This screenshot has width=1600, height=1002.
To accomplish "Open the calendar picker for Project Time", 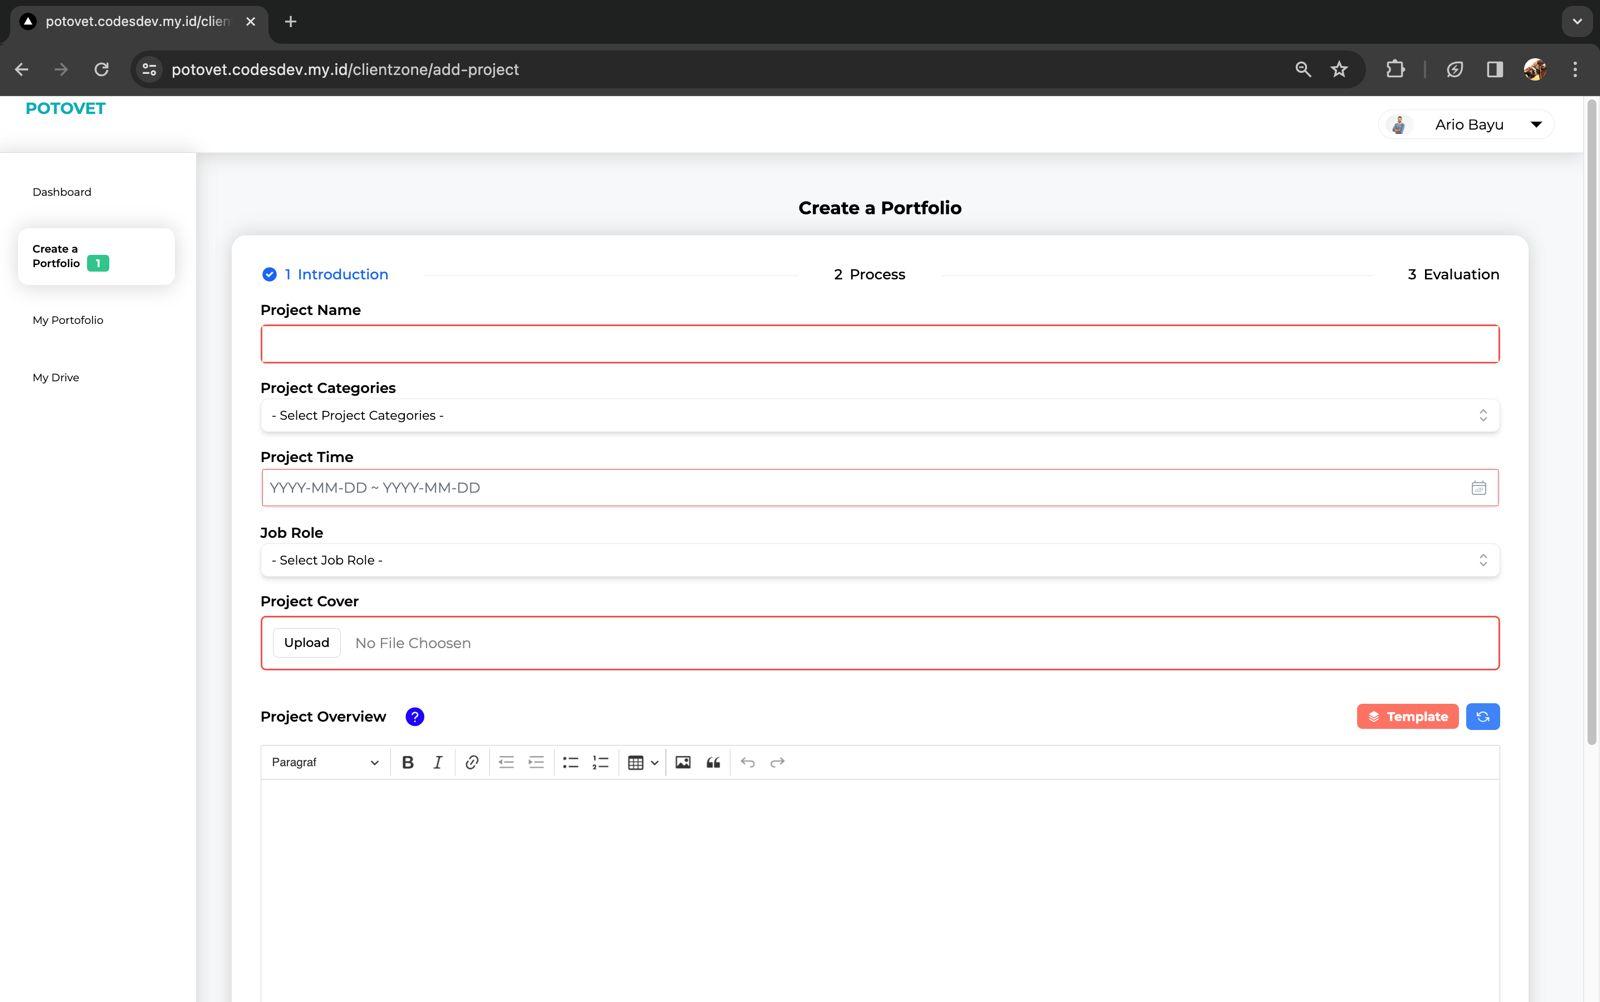I will [1478, 488].
